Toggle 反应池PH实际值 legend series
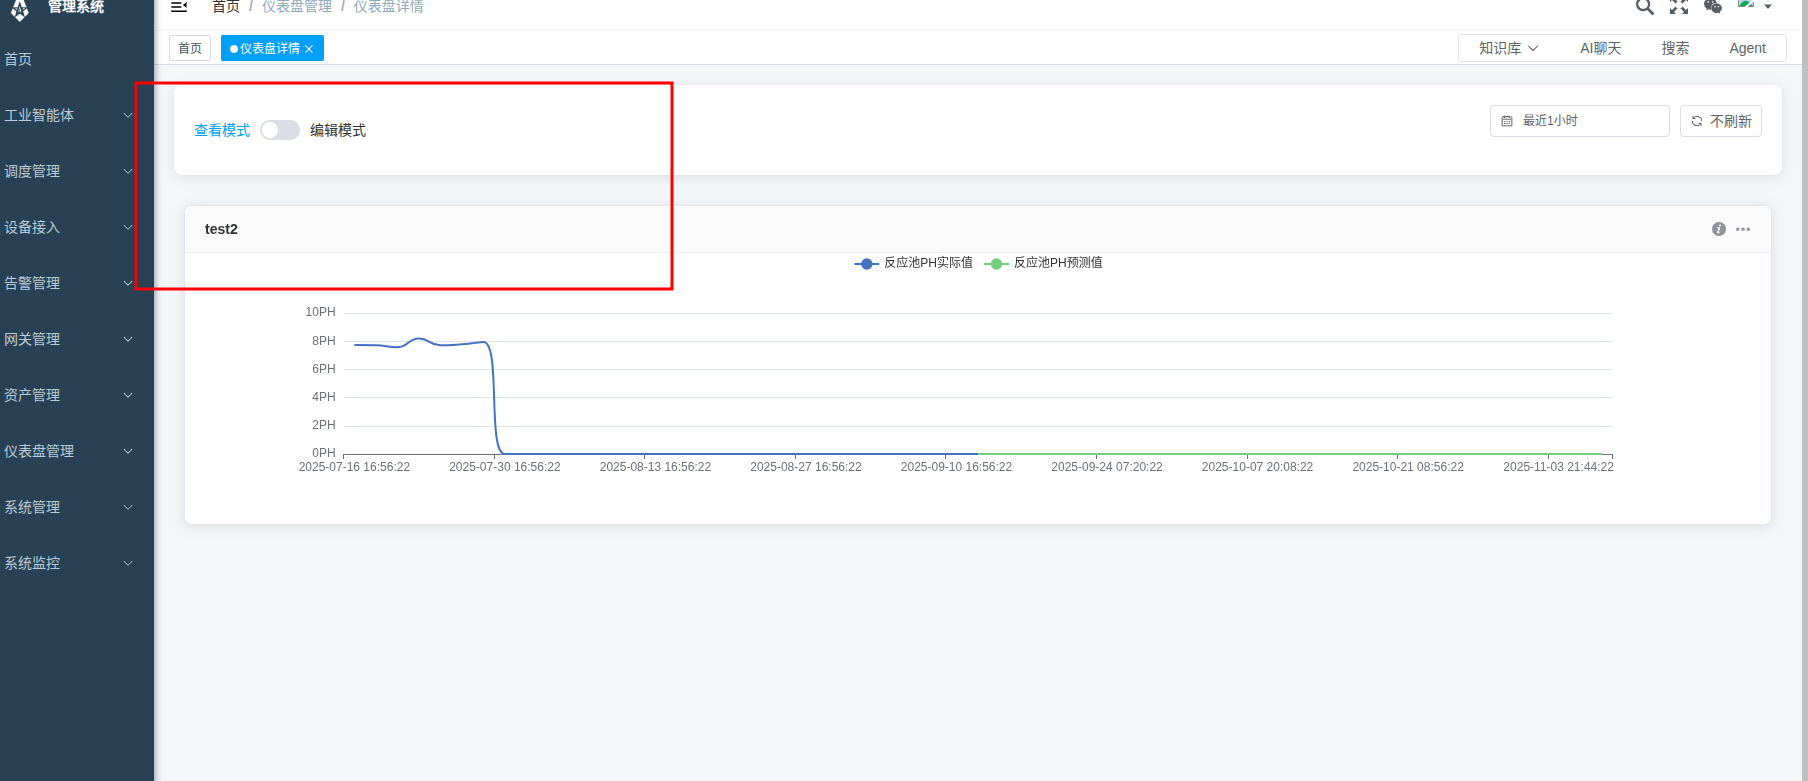 (914, 263)
